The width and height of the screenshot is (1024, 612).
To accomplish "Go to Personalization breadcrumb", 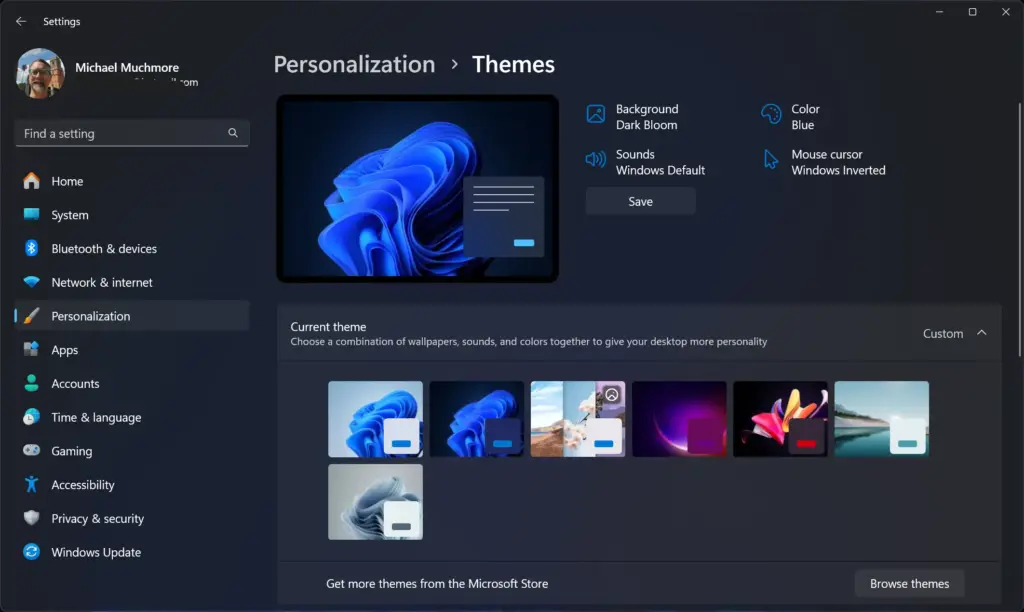I will [354, 64].
